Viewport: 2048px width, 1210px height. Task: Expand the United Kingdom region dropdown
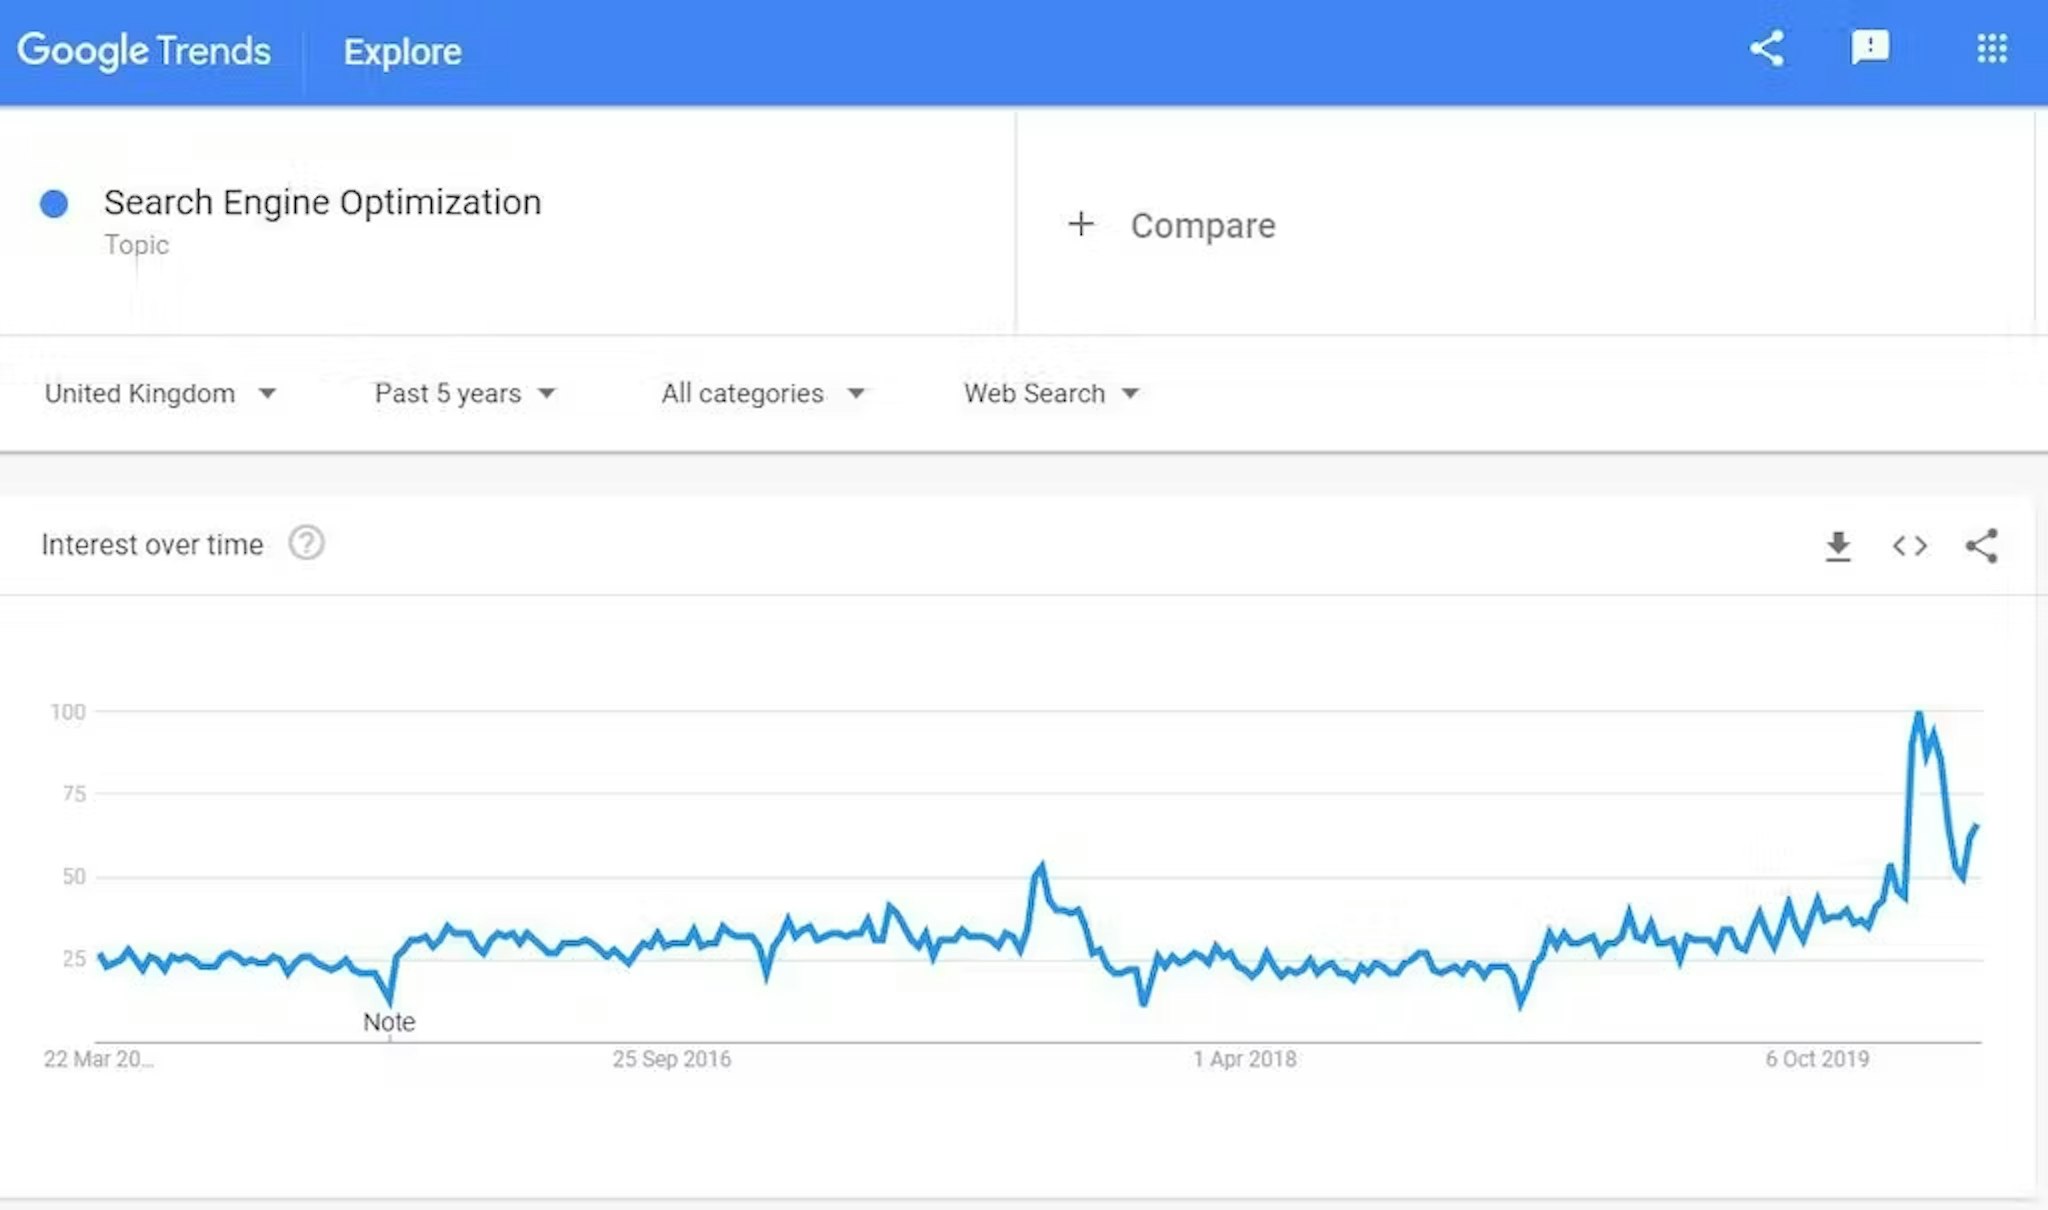[160, 393]
